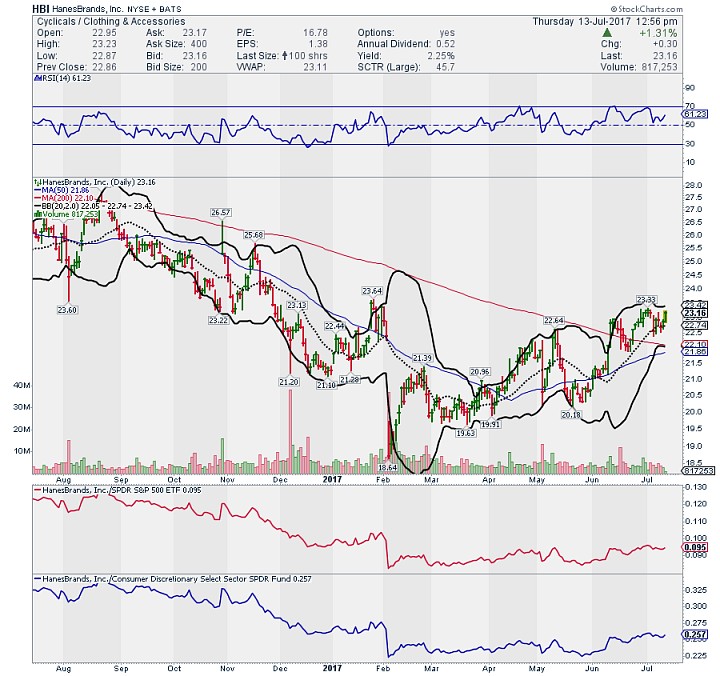This screenshot has height=676, width=720.
Task: Click the boxed 817253 volume axis value
Action: [x=699, y=471]
